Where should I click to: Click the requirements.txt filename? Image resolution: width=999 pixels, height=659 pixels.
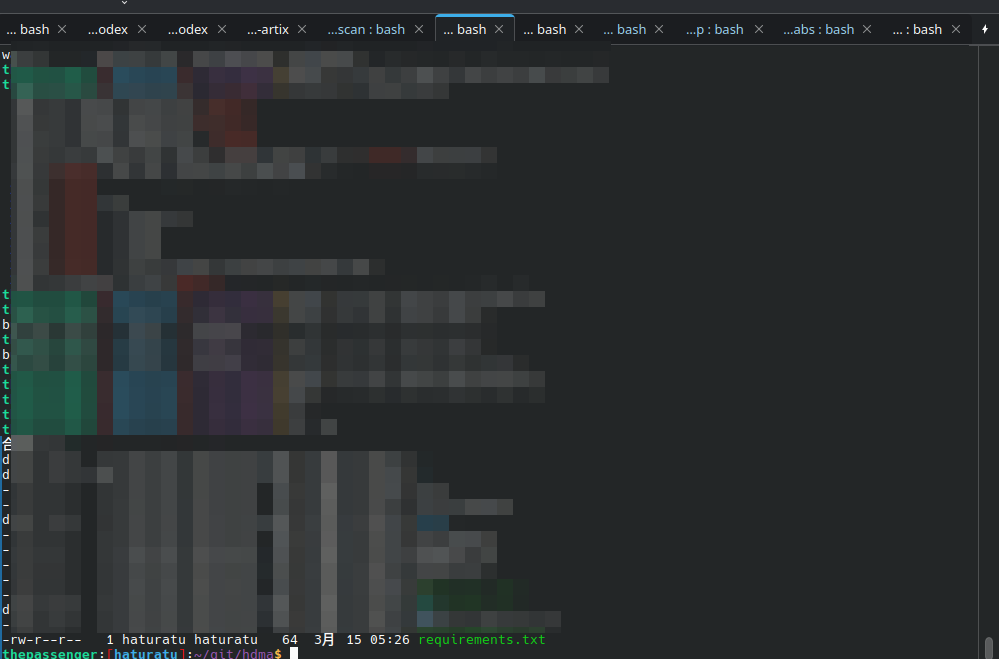[x=482, y=639]
